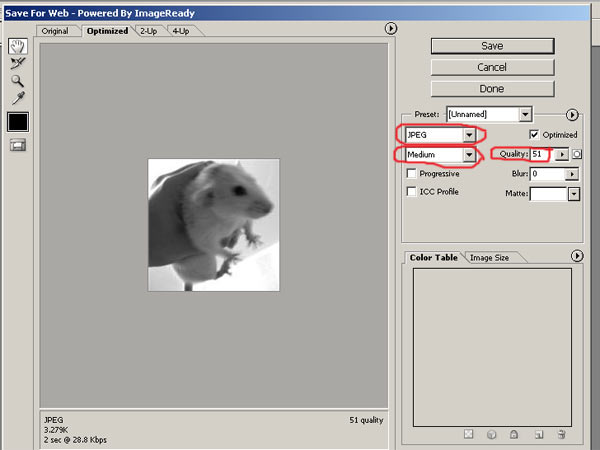Click the optimize to file size icon beside Quality
600x450 pixels.
tap(577, 154)
